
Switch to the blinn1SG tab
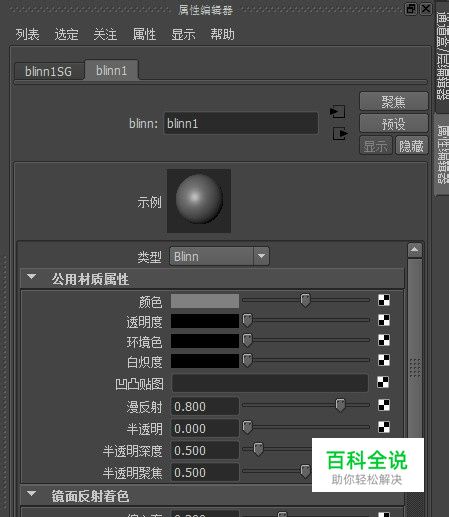[49, 71]
